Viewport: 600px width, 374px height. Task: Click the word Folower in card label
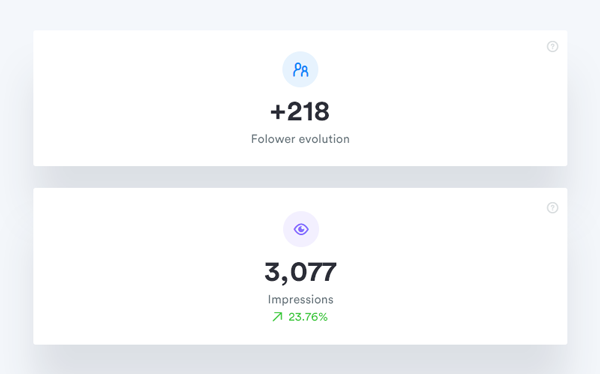(x=273, y=139)
